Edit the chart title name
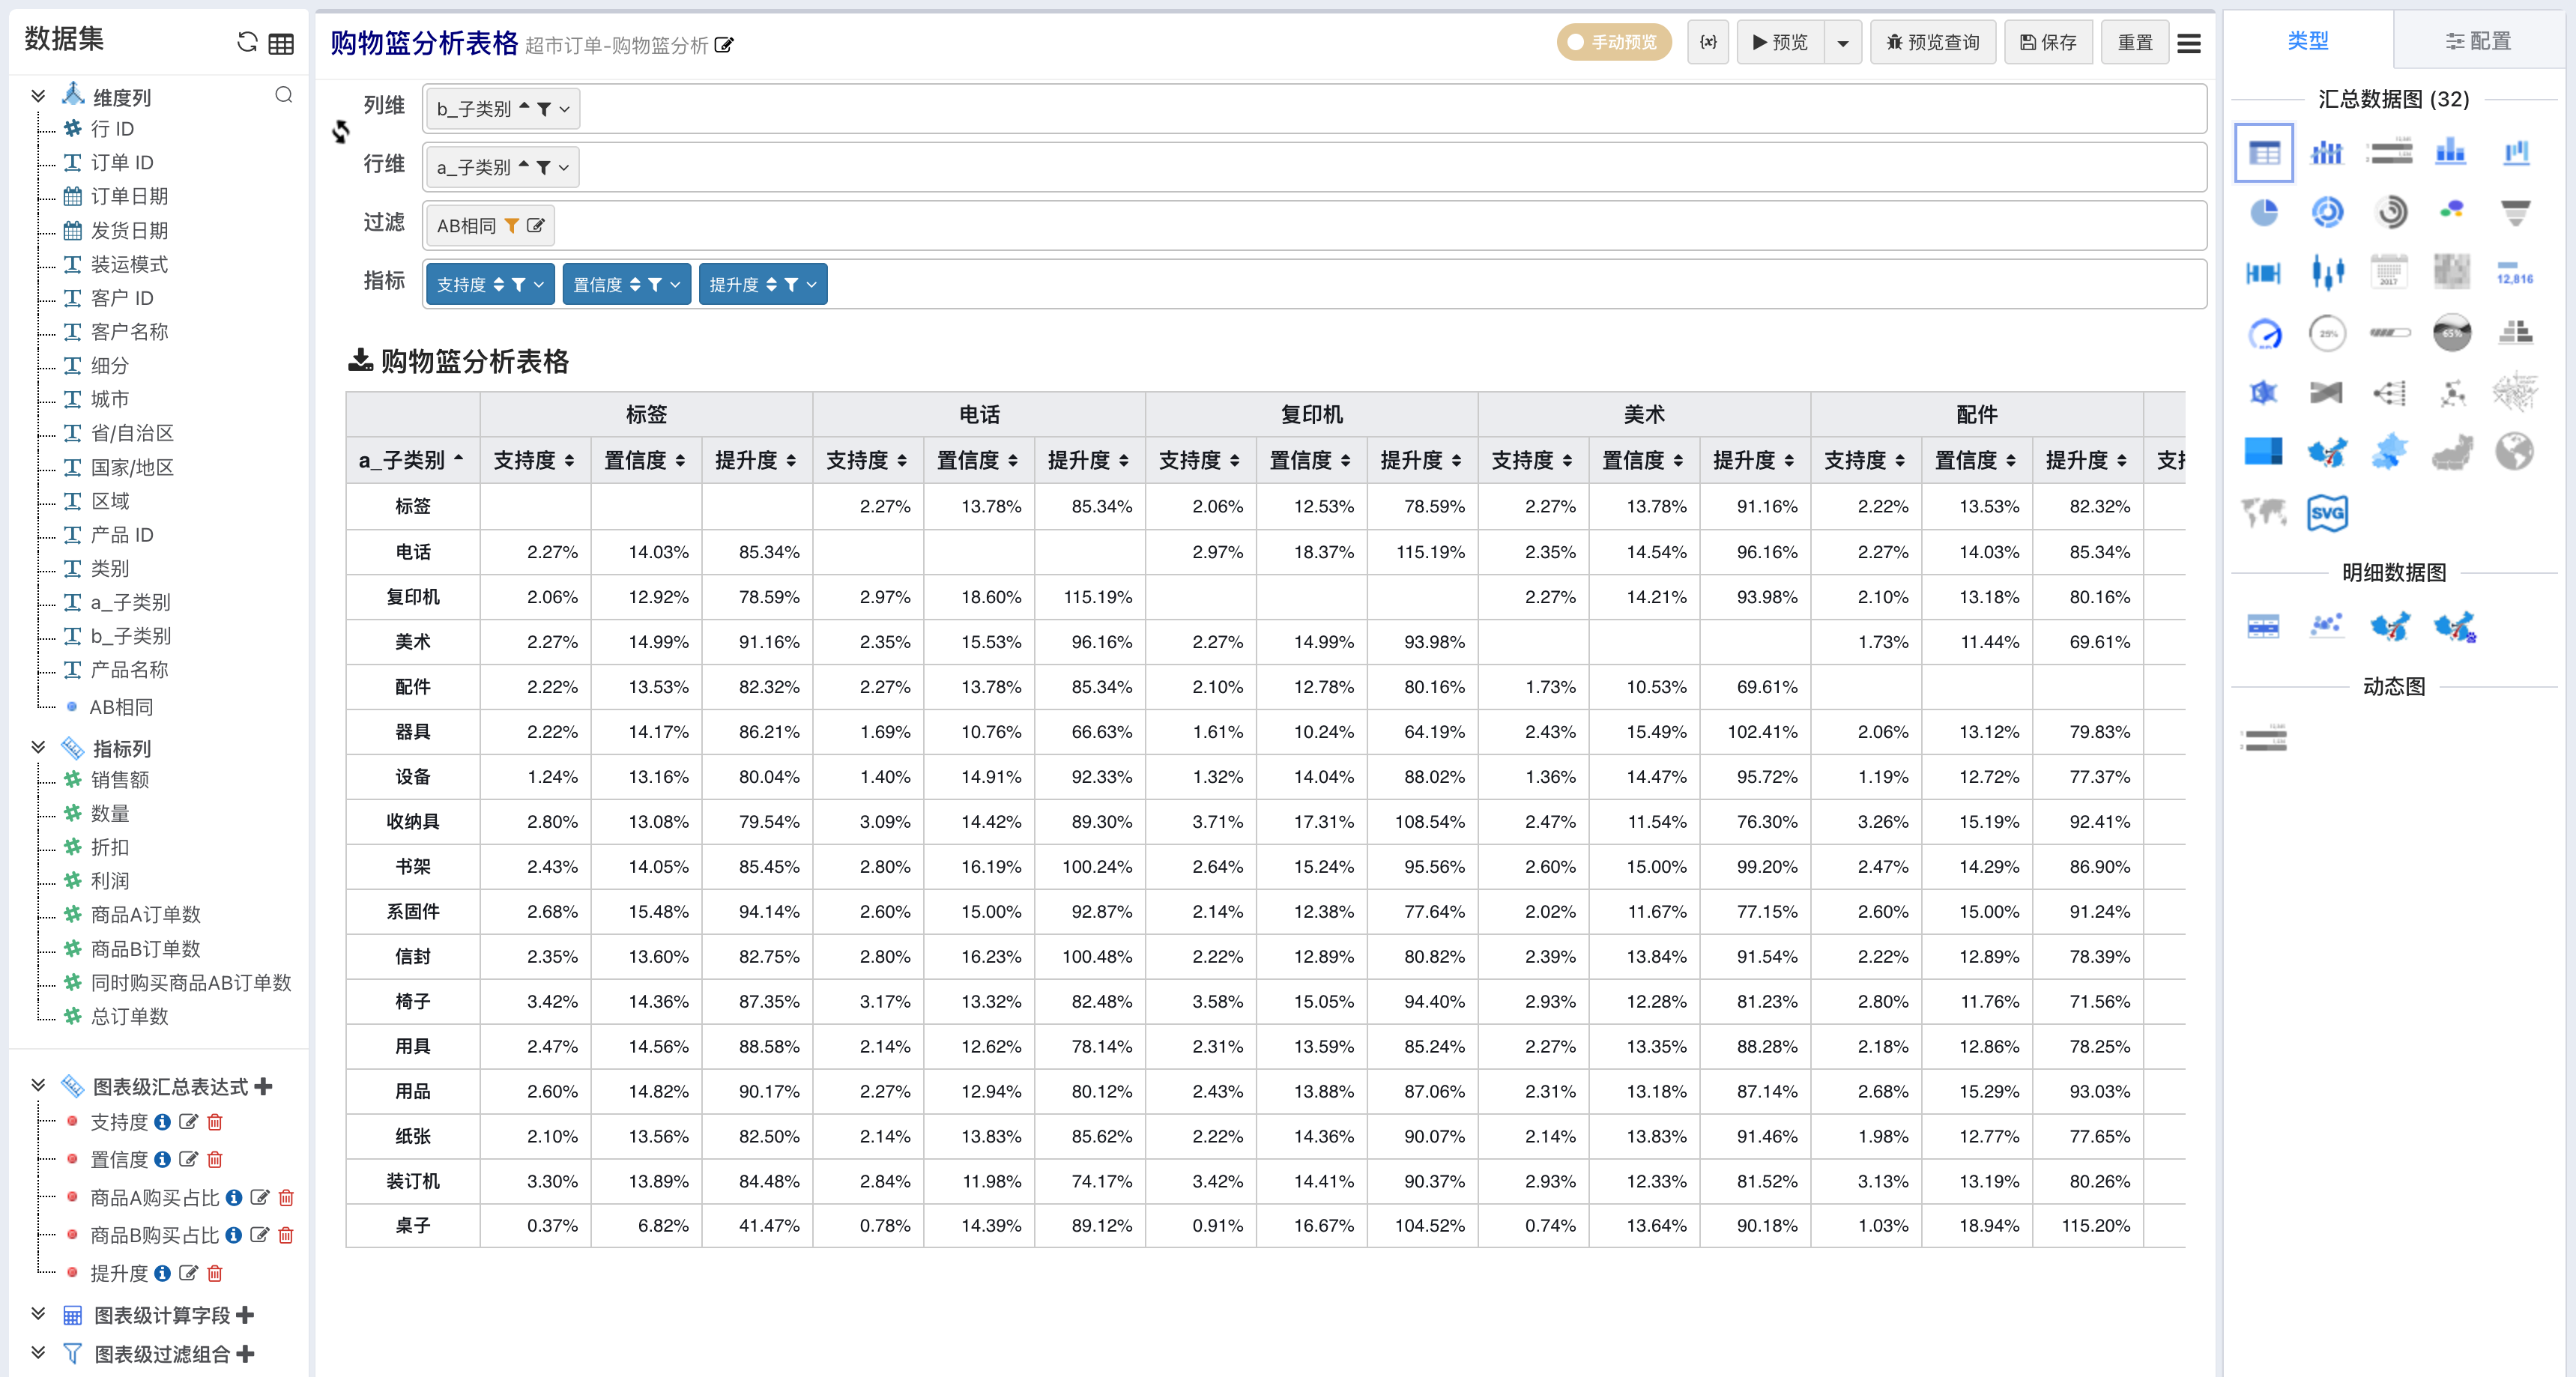 [x=724, y=45]
